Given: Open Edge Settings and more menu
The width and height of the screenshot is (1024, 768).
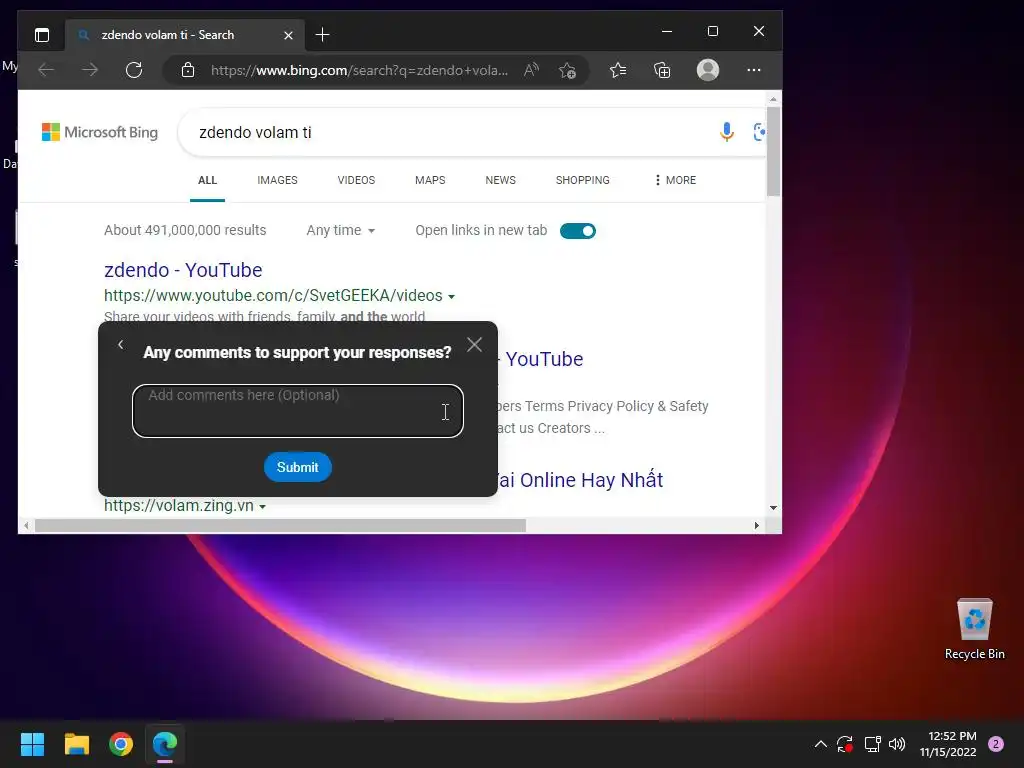Looking at the screenshot, I should 754,70.
